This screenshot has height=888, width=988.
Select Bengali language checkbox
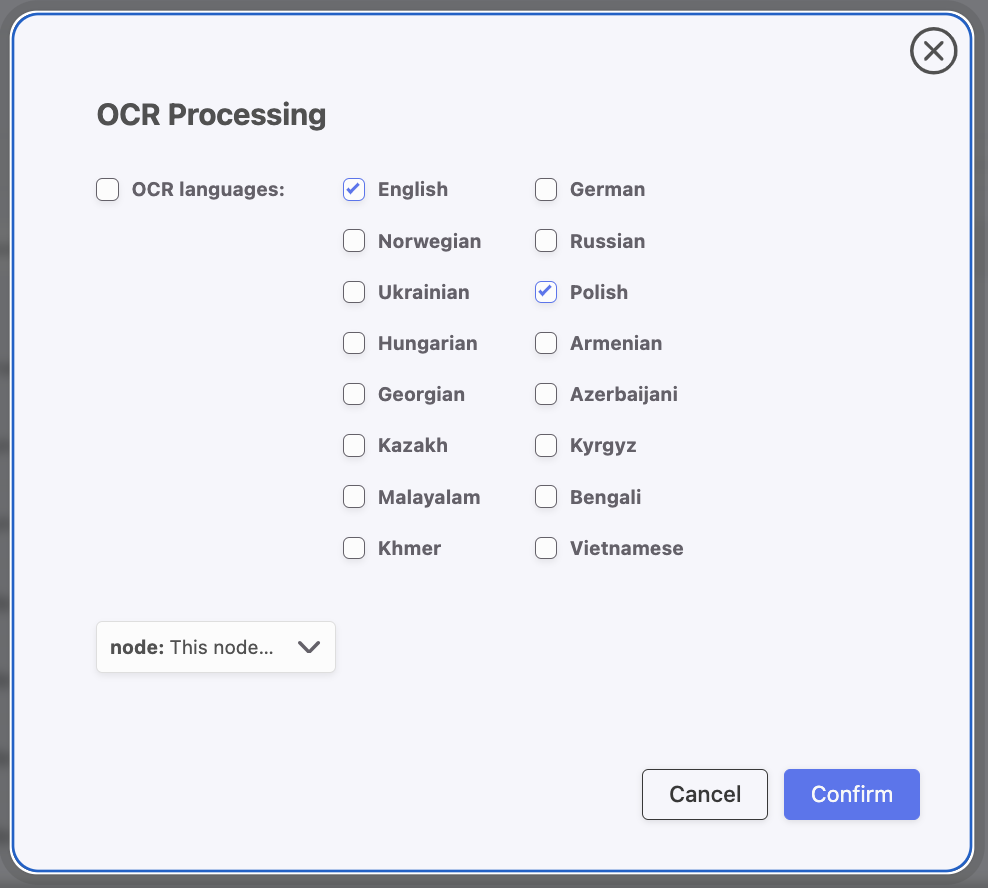(546, 497)
